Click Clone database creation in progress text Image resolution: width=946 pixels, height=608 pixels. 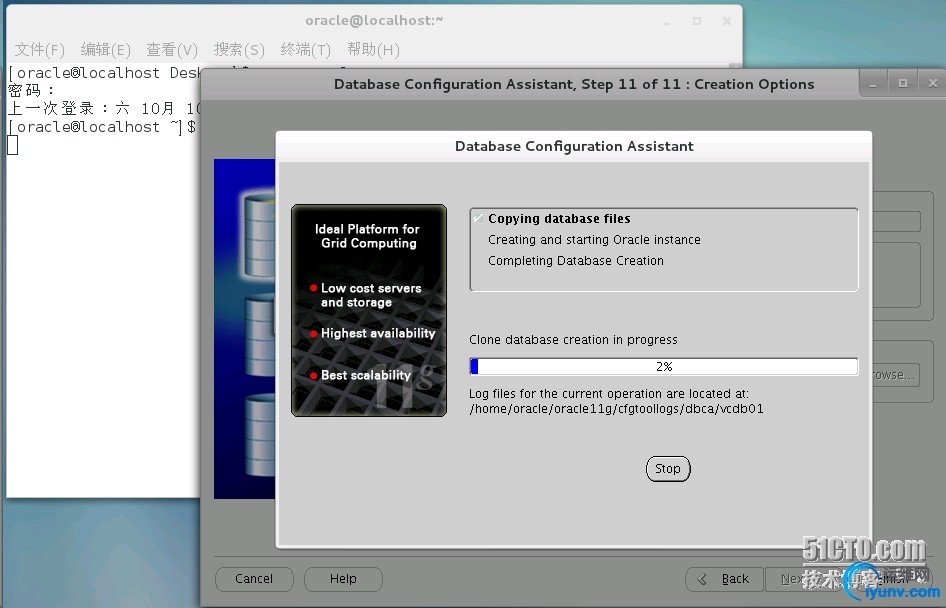[x=573, y=340]
